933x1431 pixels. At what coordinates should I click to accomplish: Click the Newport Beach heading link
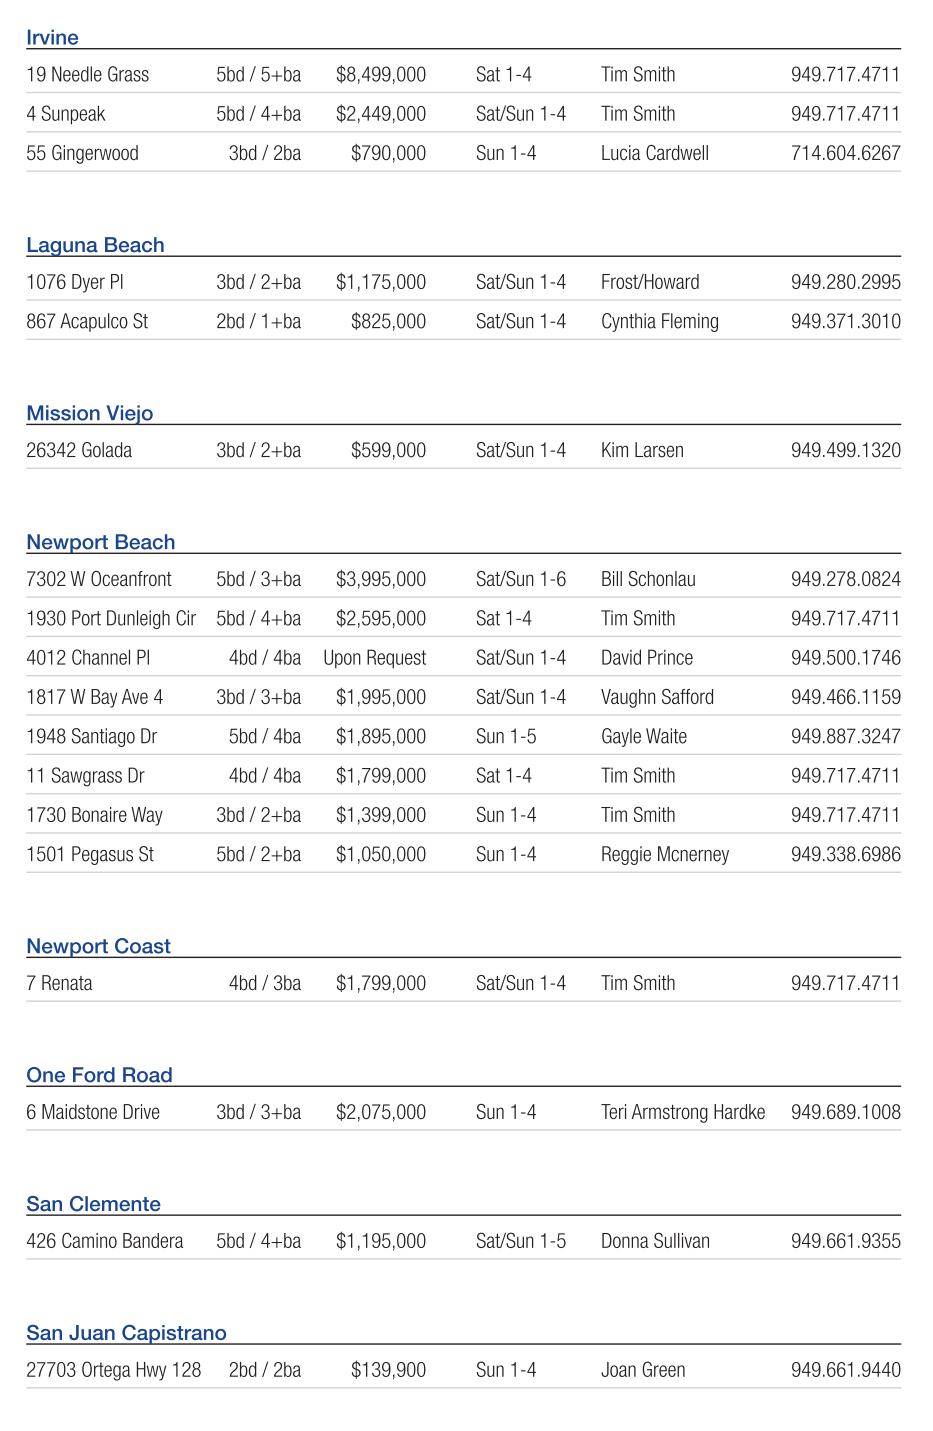(101, 543)
